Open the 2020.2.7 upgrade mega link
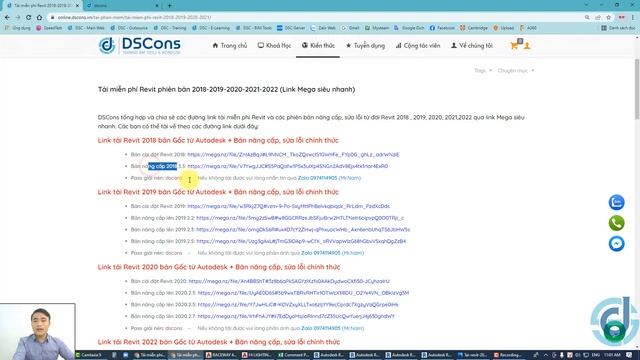 click(296, 316)
